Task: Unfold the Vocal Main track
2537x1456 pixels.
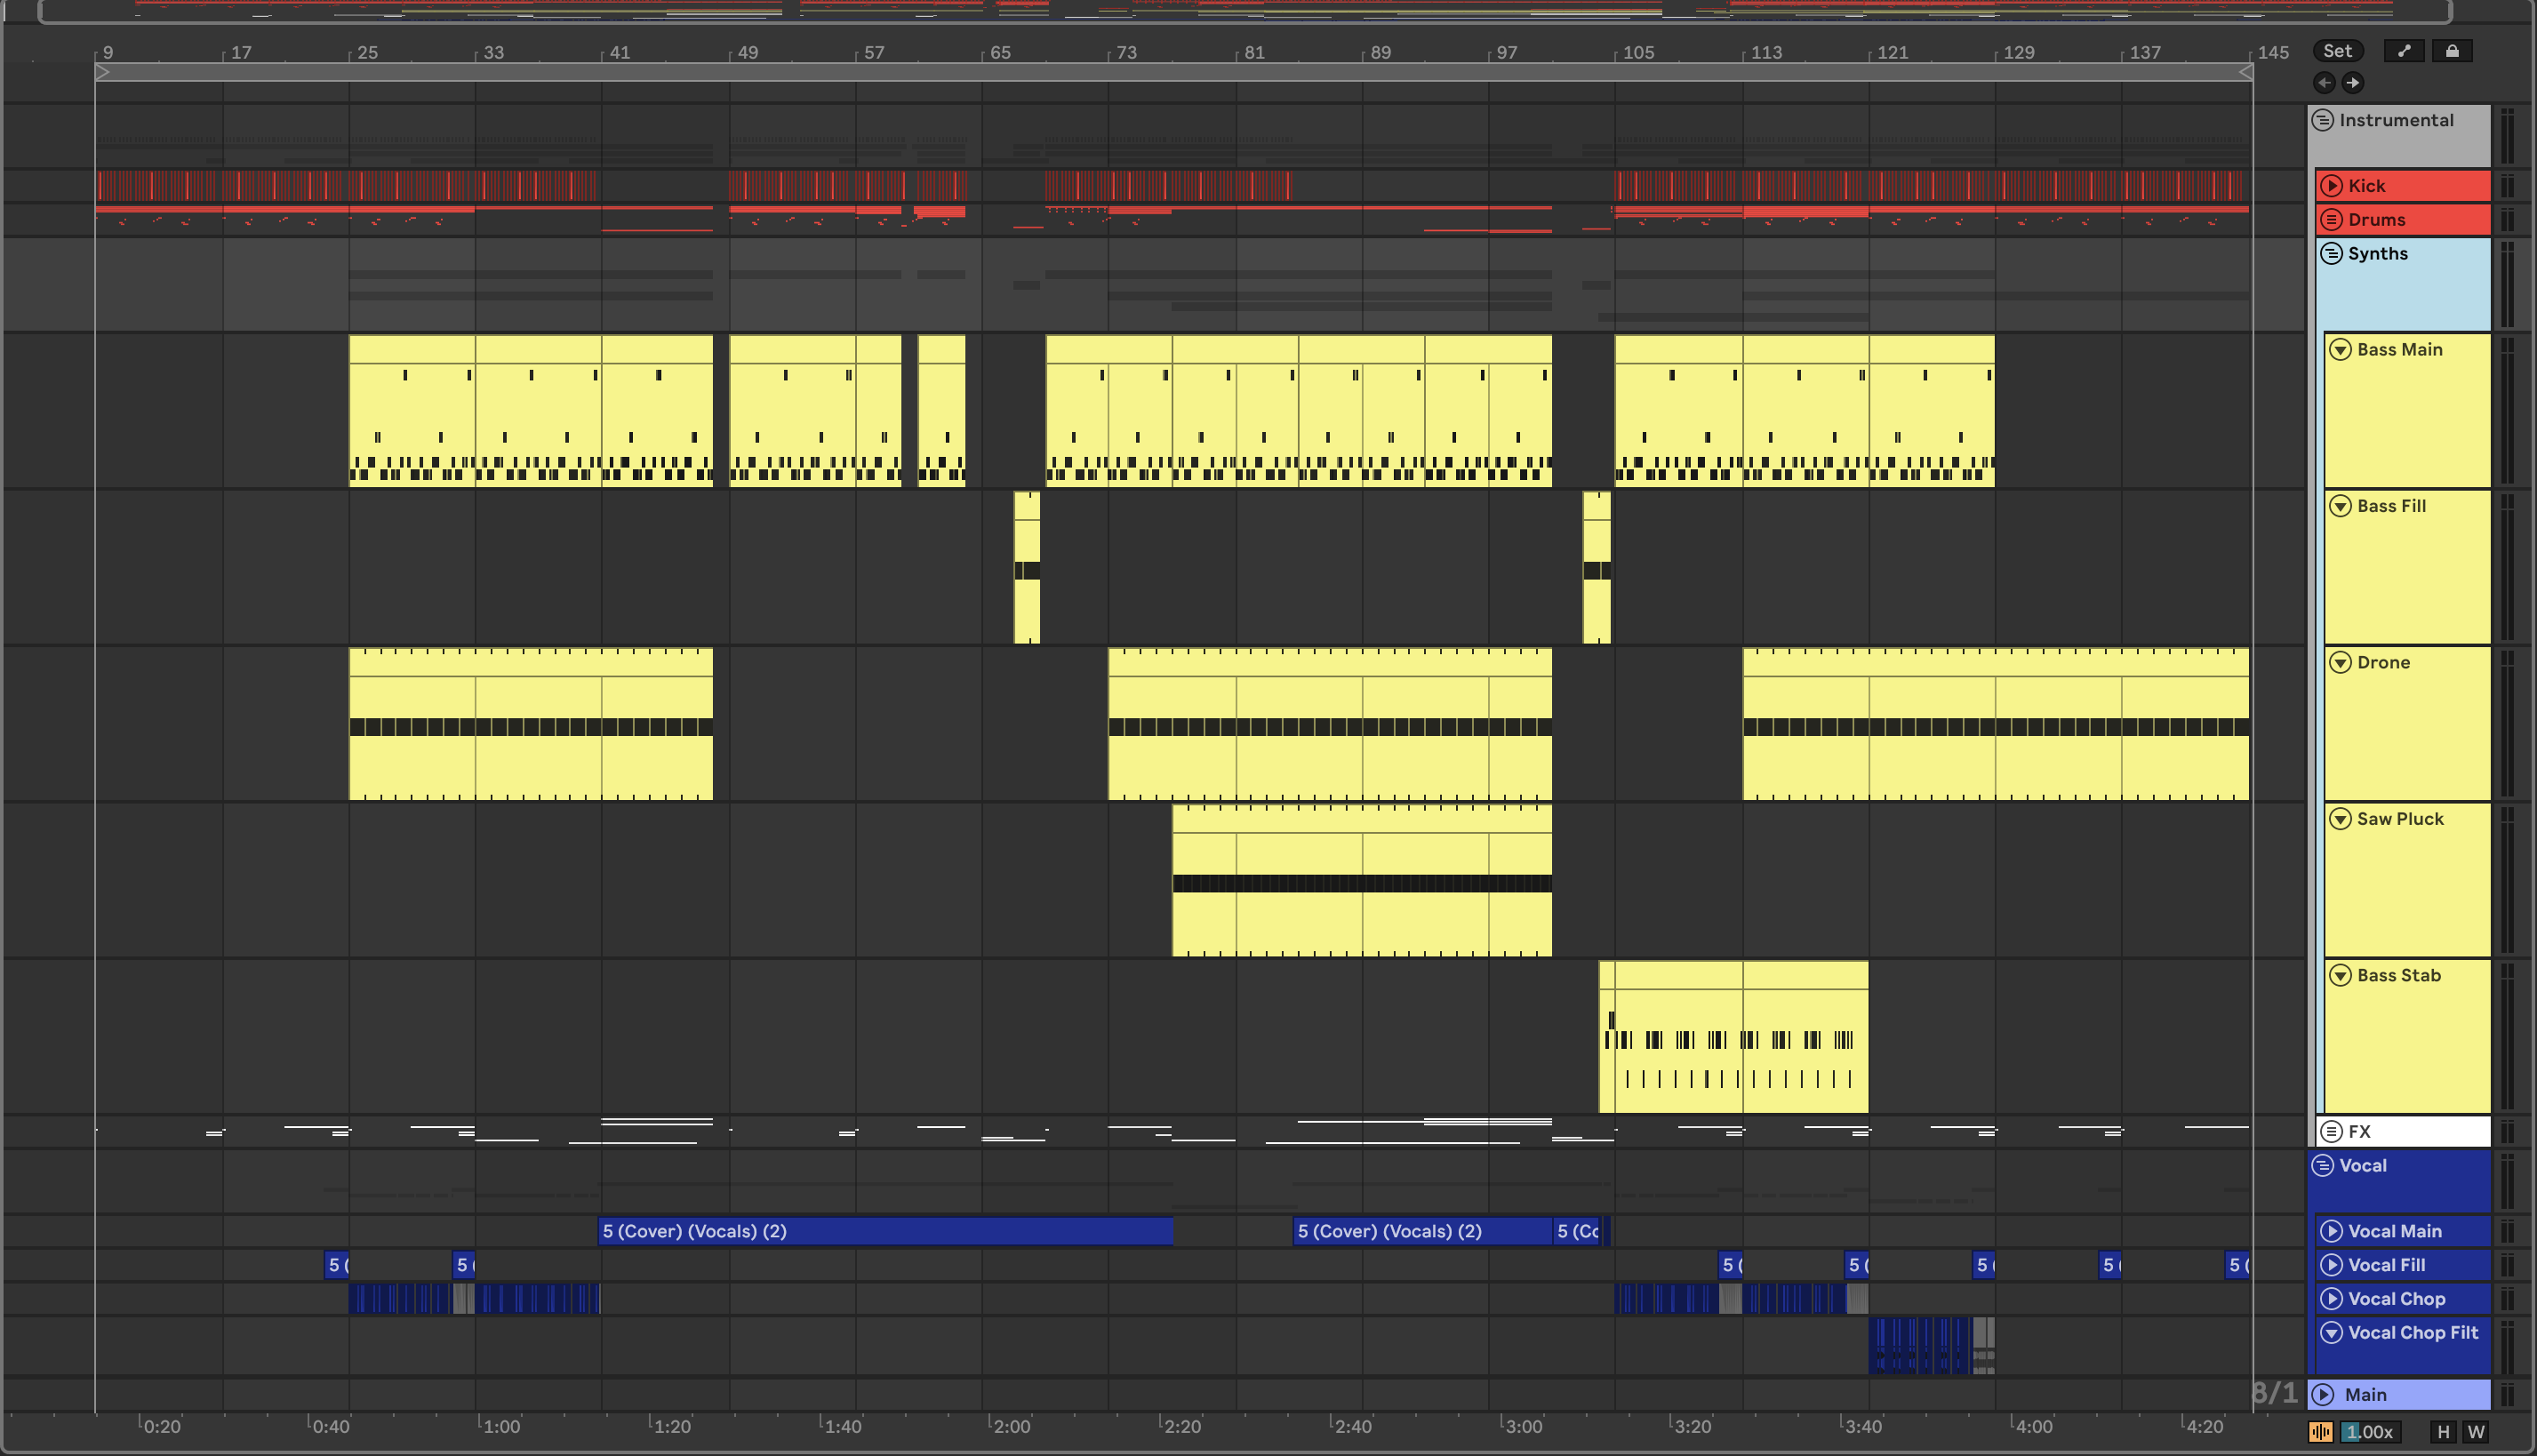Action: 2331,1231
